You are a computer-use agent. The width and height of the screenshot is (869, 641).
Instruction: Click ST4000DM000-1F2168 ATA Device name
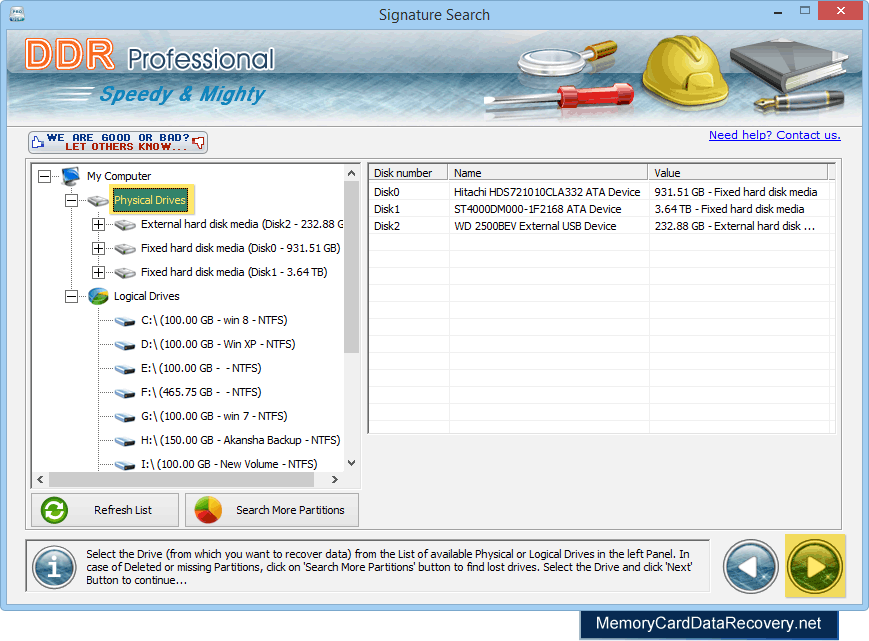(538, 209)
